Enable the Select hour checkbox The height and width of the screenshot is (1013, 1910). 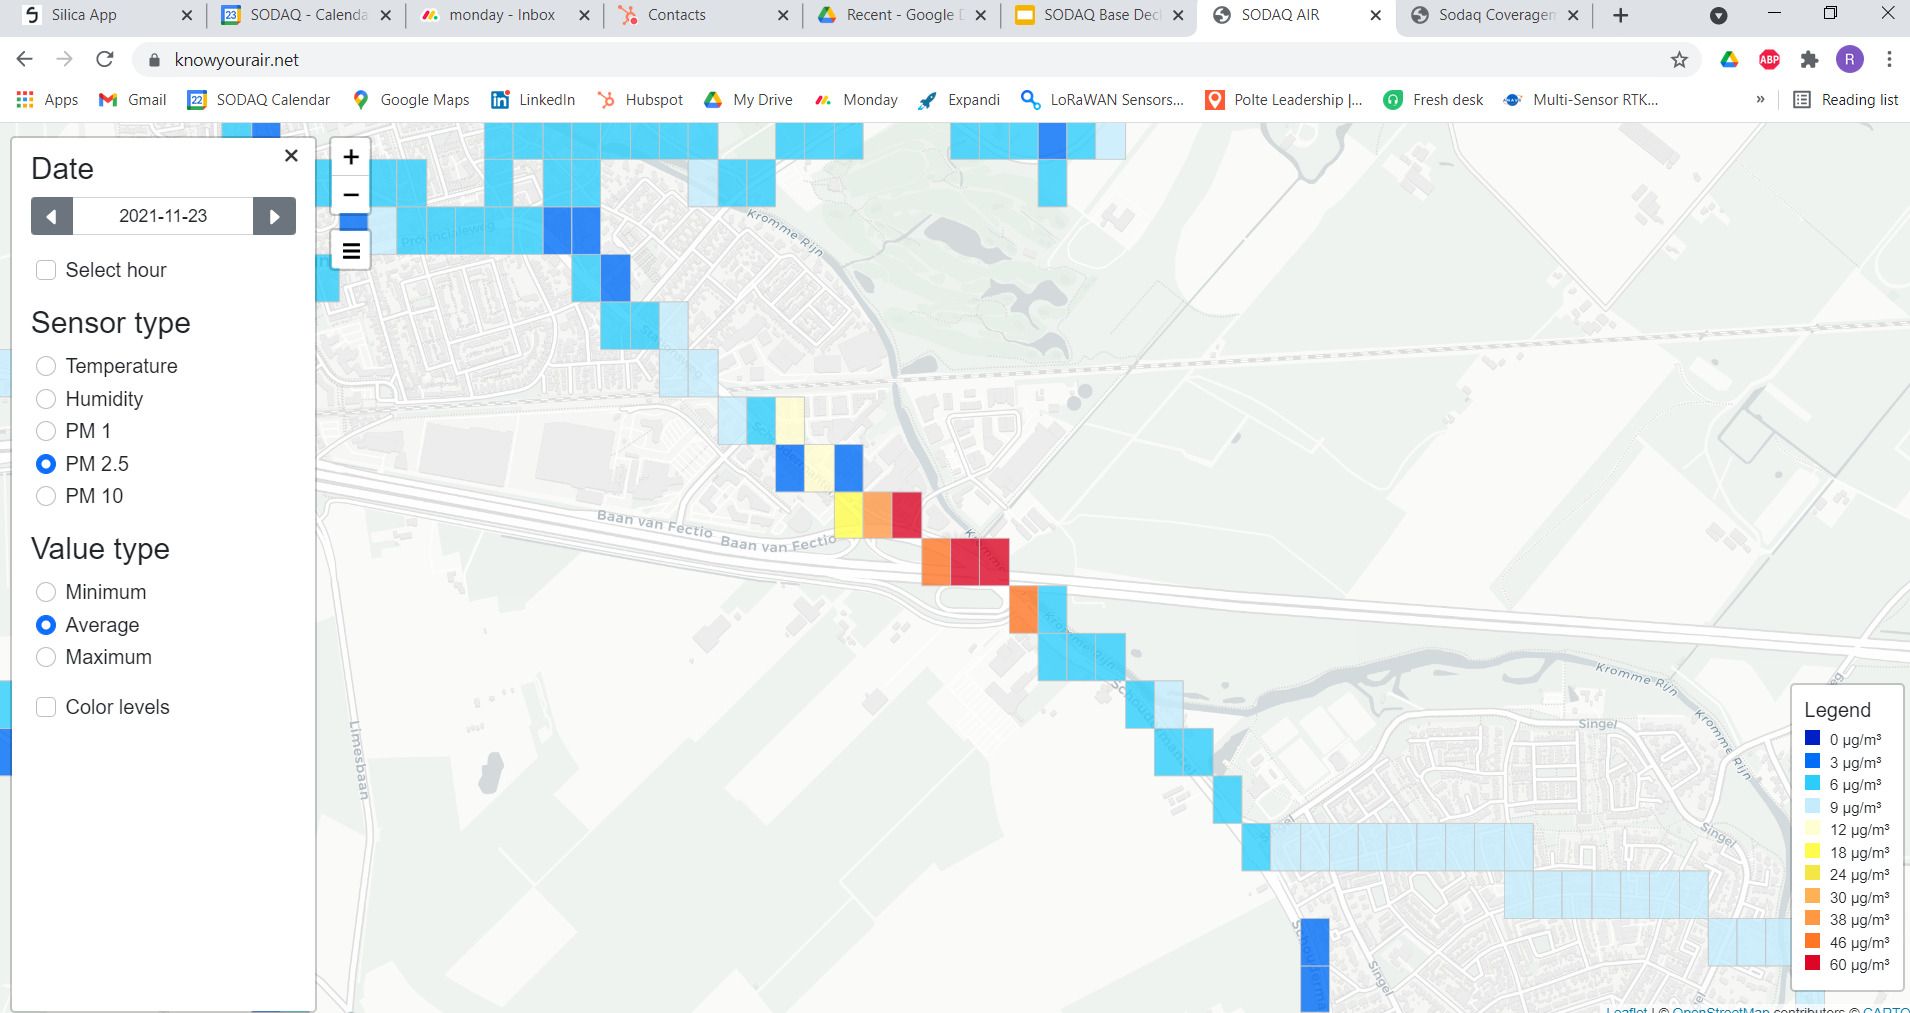(46, 270)
